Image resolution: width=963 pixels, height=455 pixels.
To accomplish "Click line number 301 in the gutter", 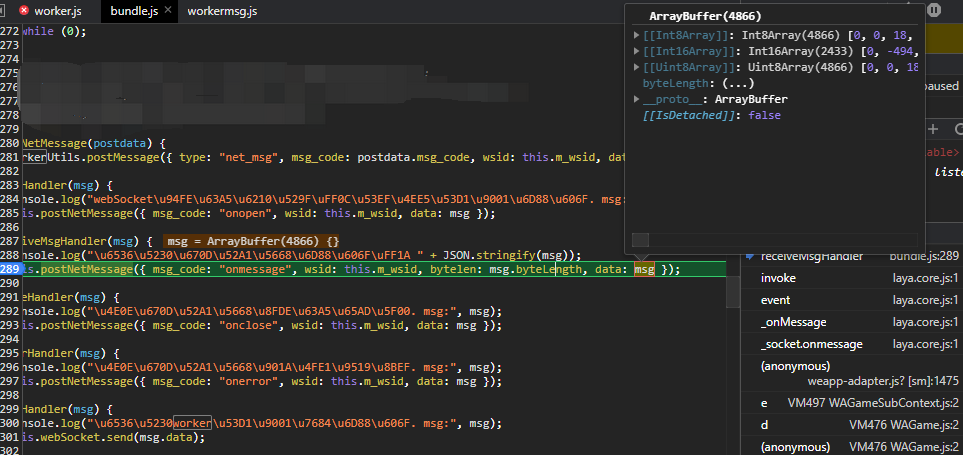I will click(10, 438).
